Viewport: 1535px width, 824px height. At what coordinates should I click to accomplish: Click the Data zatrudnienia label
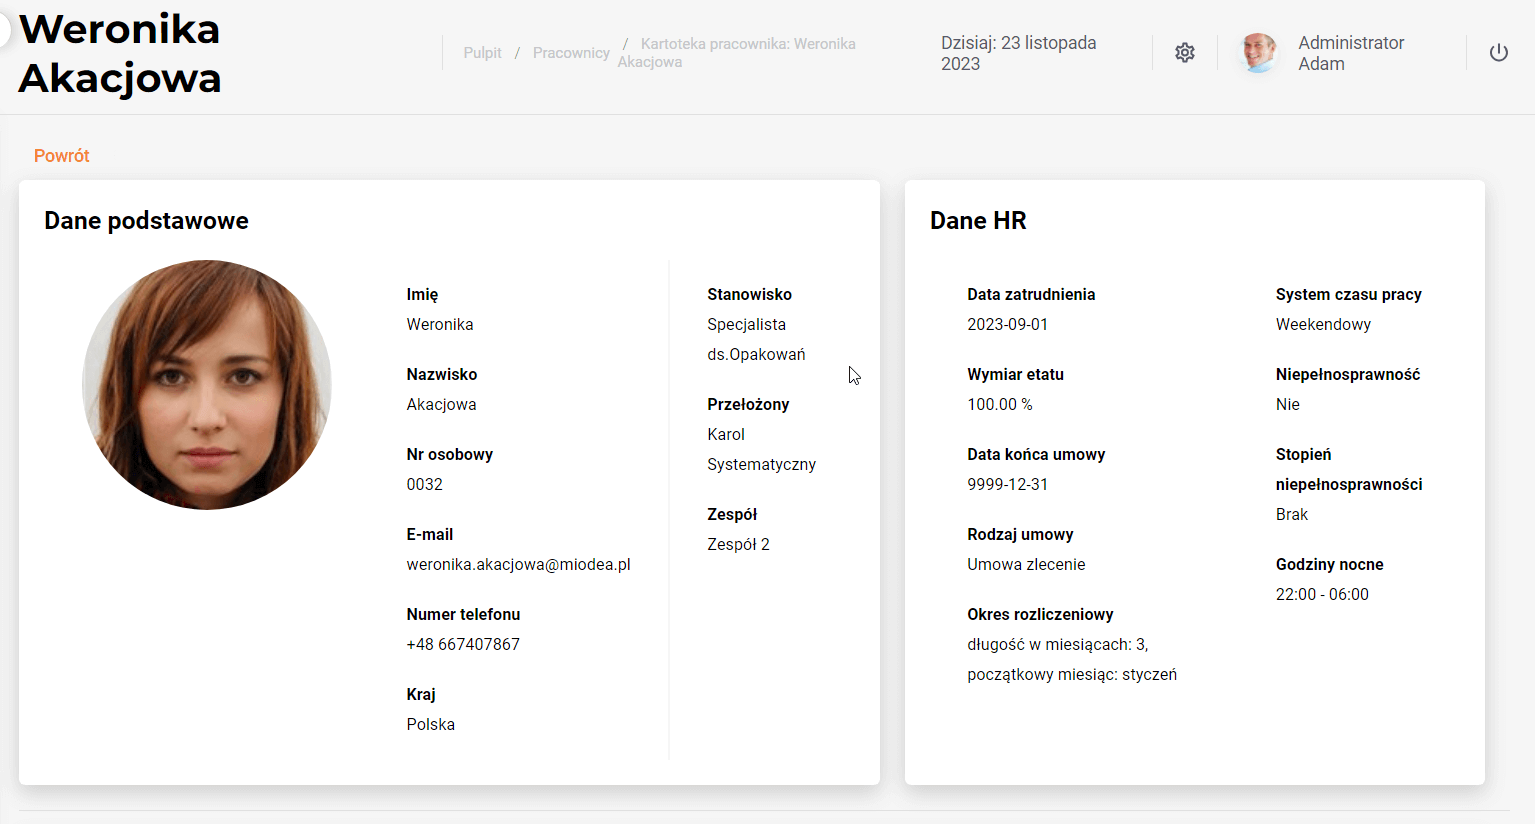click(x=1031, y=294)
